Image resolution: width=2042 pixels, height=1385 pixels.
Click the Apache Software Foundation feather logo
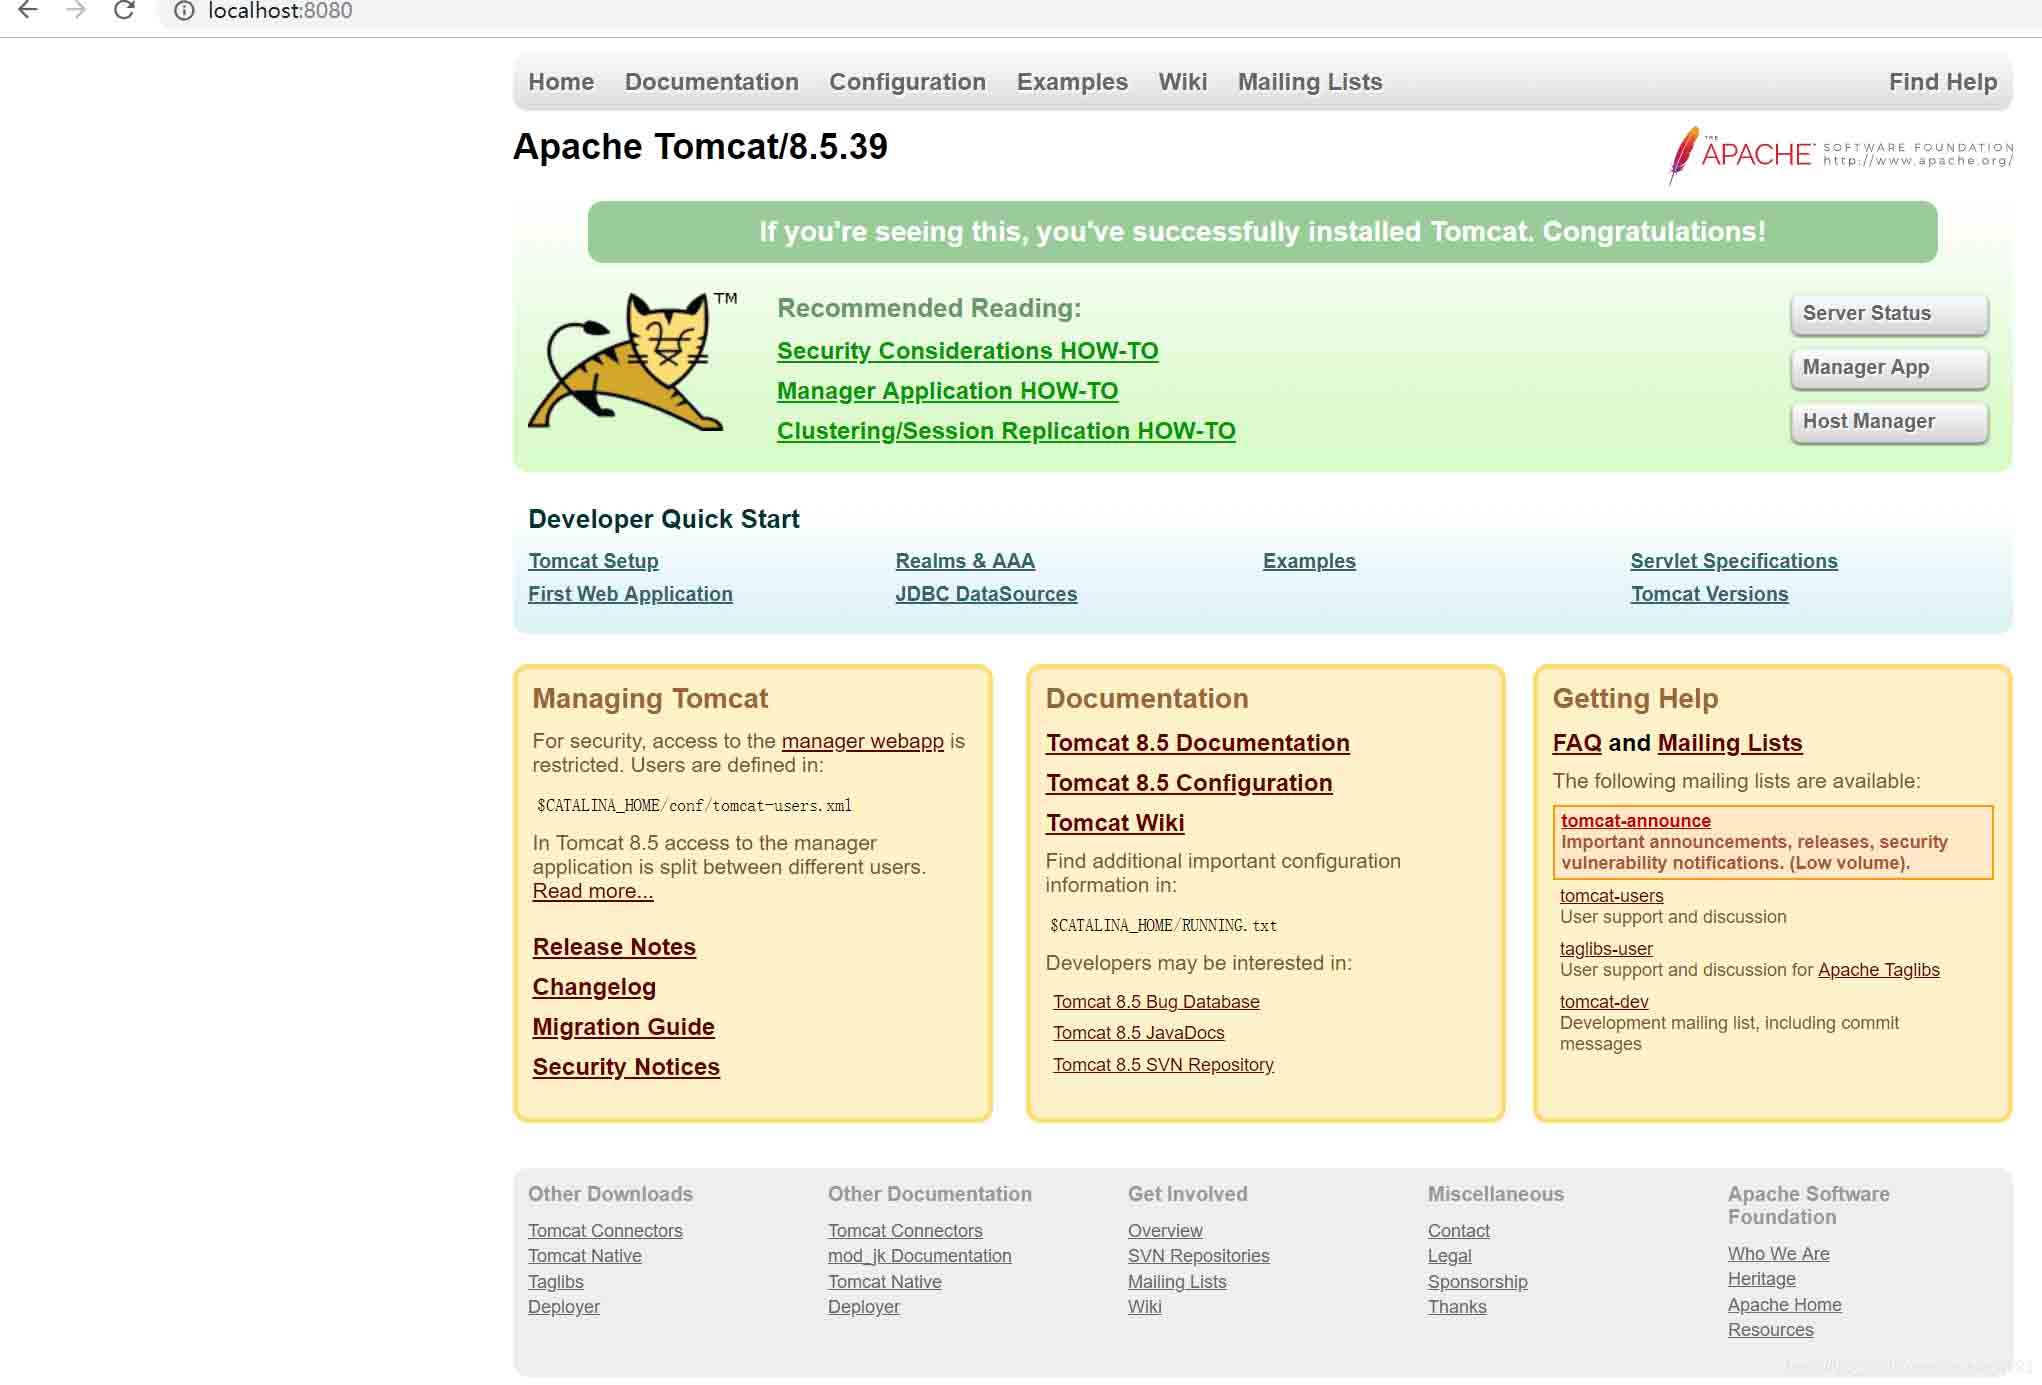click(x=1840, y=154)
